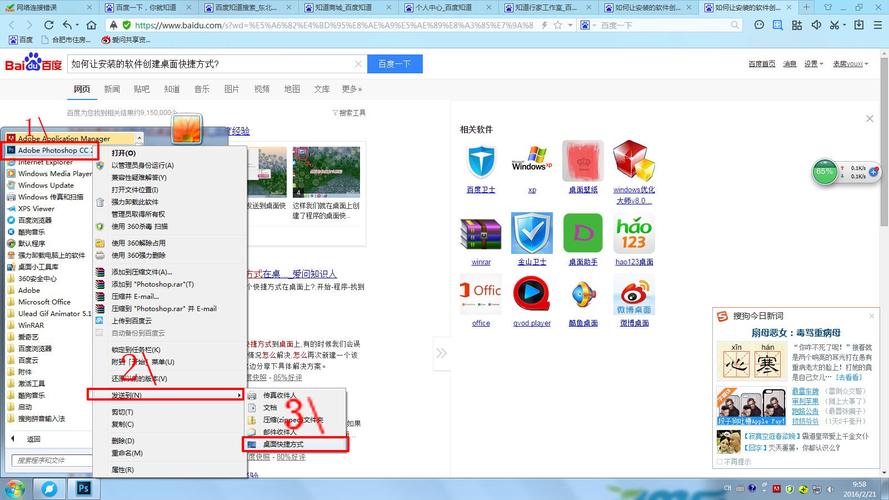This screenshot has height=500, width=889.
Task: Click the Baidu search input field
Action: coord(211,64)
